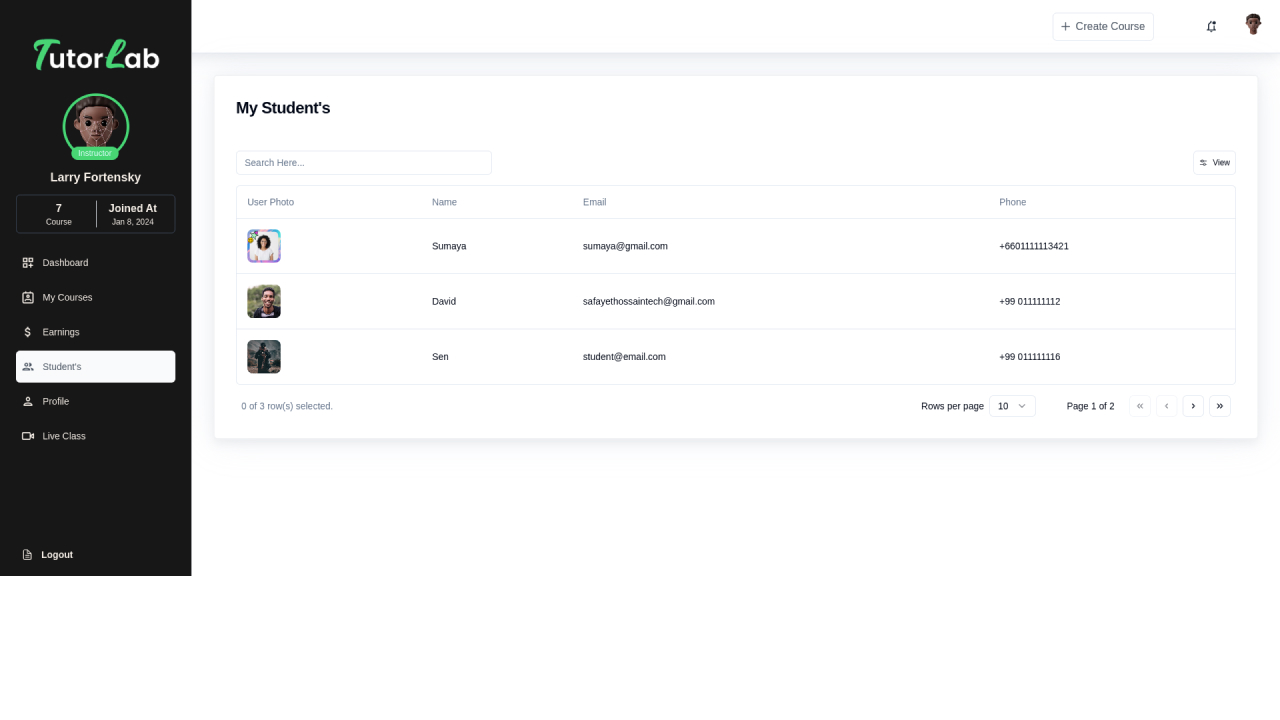The image size is (1280, 720).
Task: Jump to the last page of results
Action: pyautogui.click(x=1220, y=406)
